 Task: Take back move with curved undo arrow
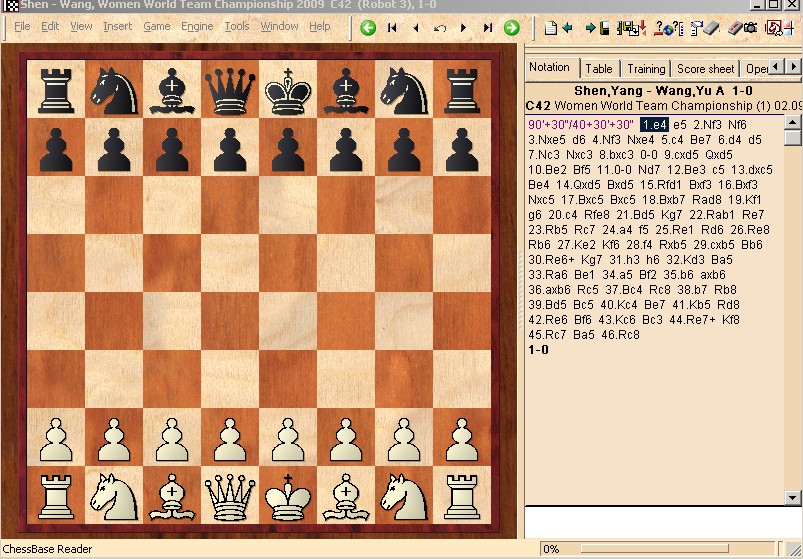(440, 28)
